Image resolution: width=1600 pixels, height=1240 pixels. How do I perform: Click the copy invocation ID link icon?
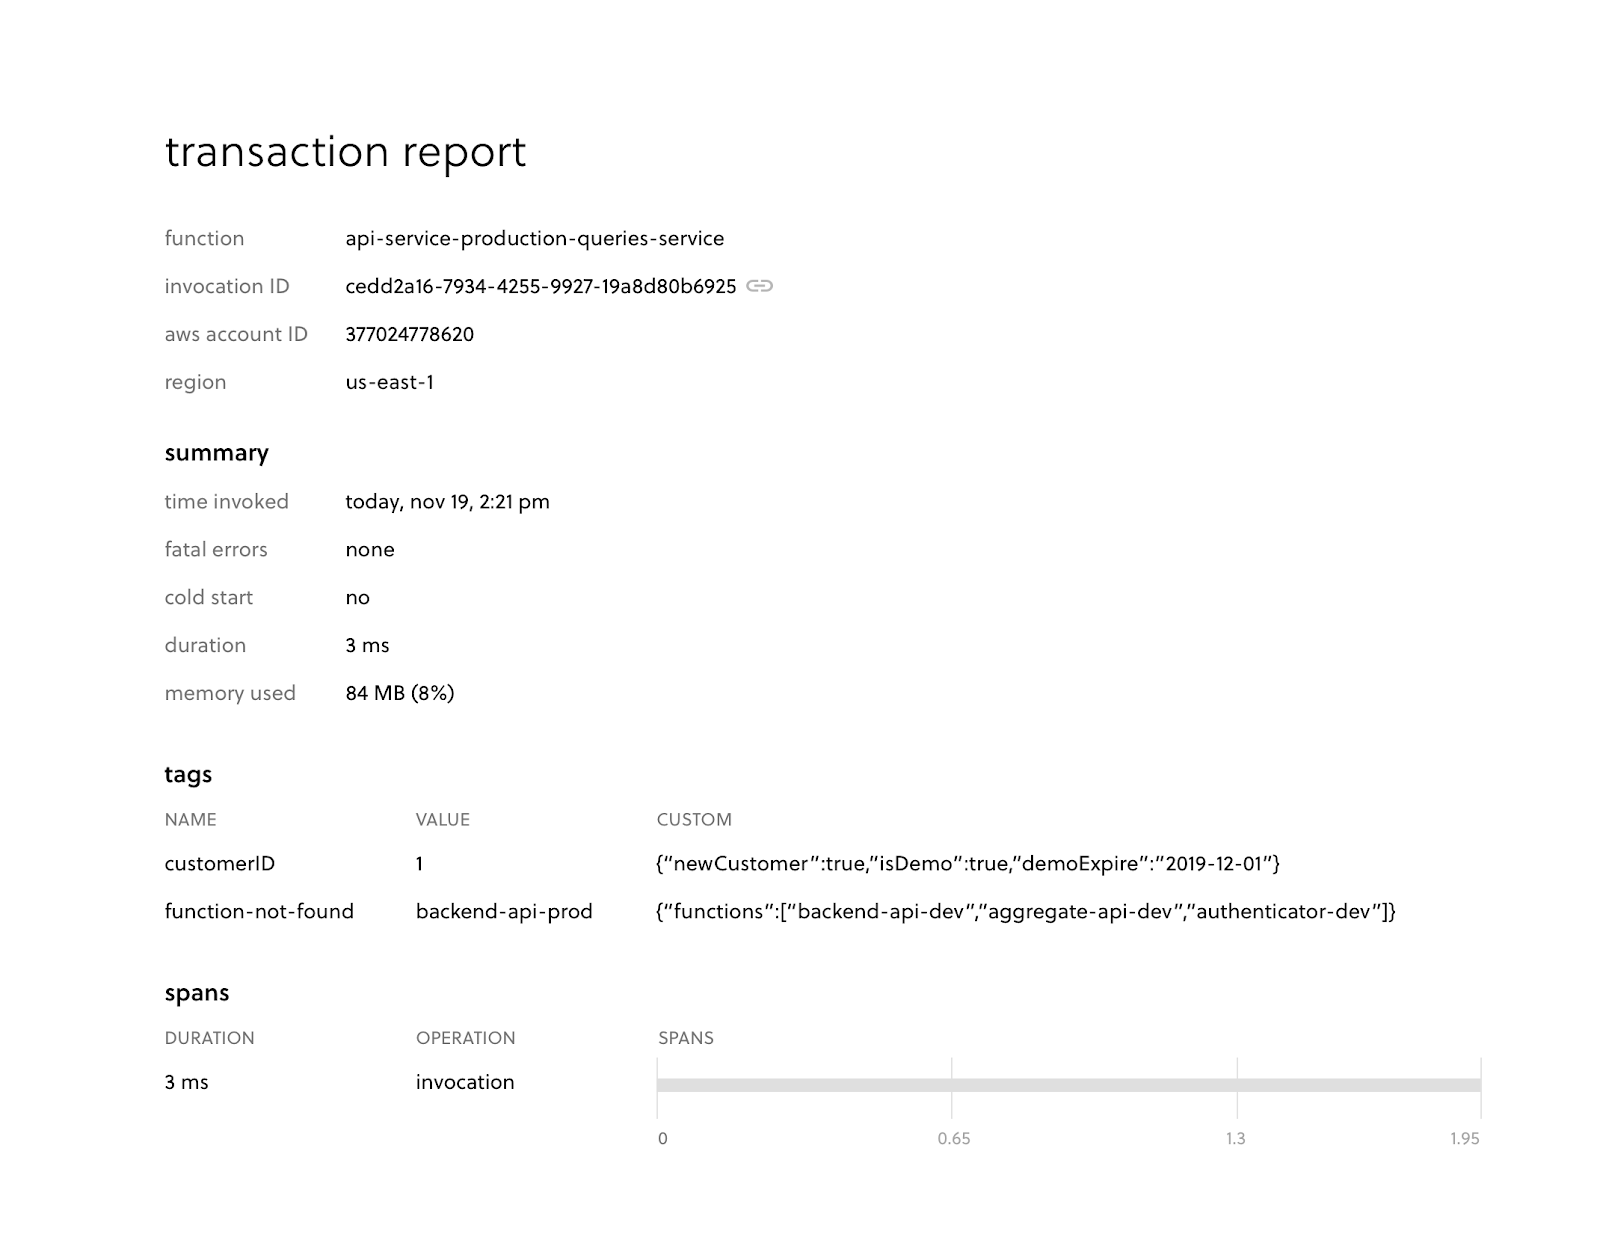coord(761,286)
